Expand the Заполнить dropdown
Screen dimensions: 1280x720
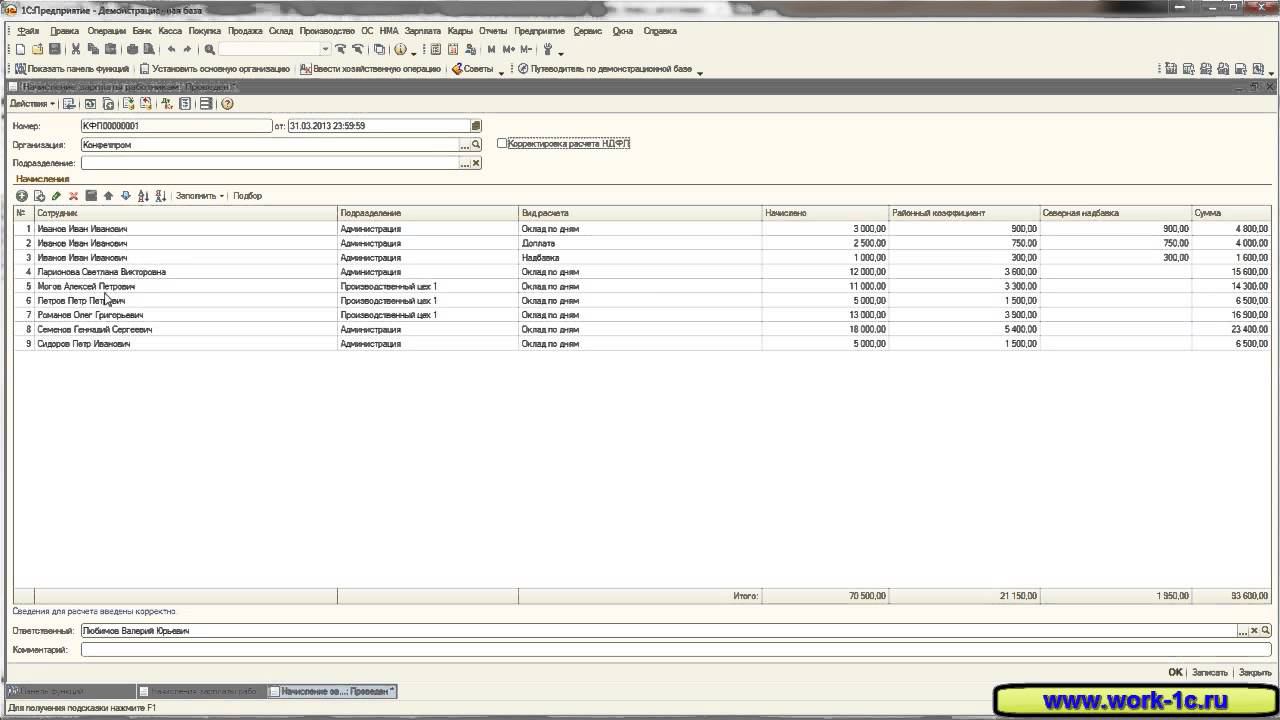pyautogui.click(x=200, y=196)
